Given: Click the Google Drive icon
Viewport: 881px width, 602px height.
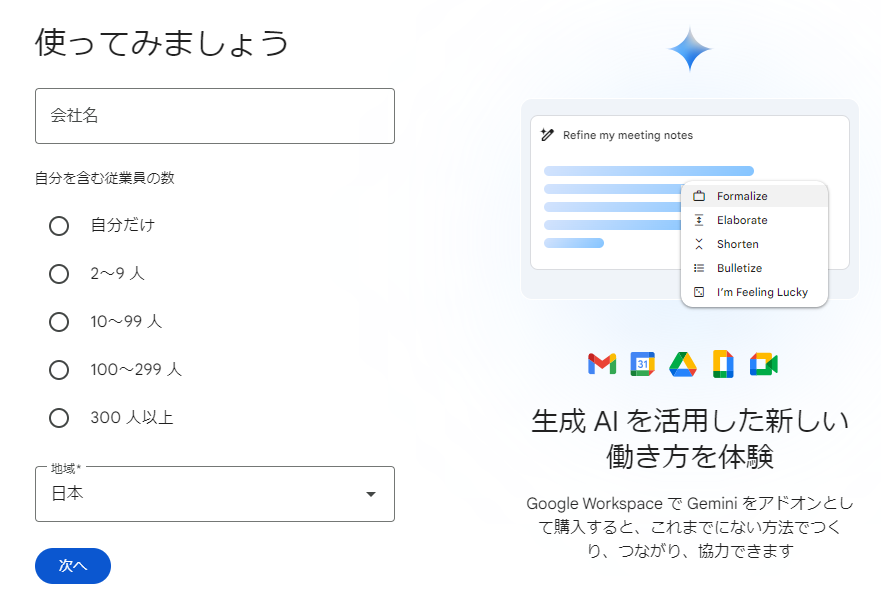Looking at the screenshot, I should 683,364.
